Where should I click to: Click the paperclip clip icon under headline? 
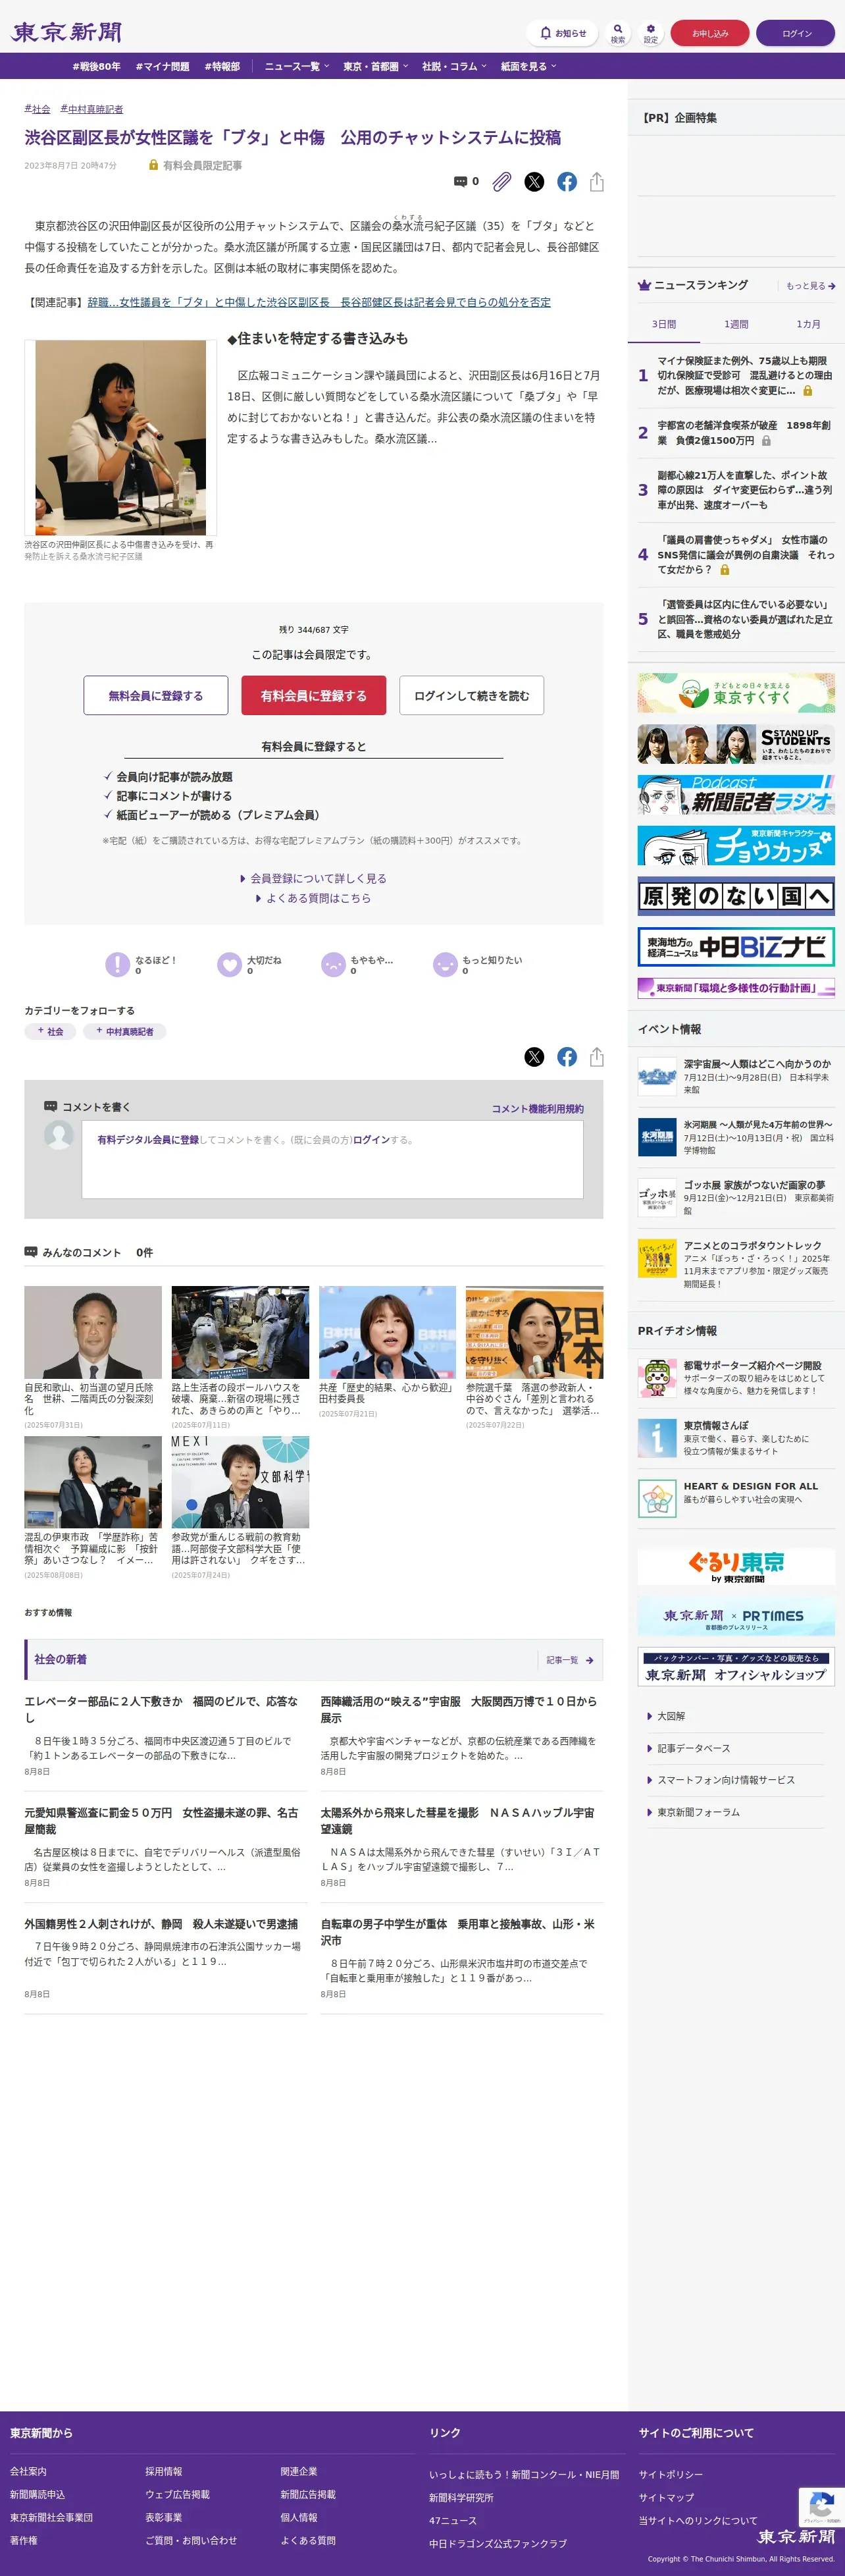(x=502, y=181)
